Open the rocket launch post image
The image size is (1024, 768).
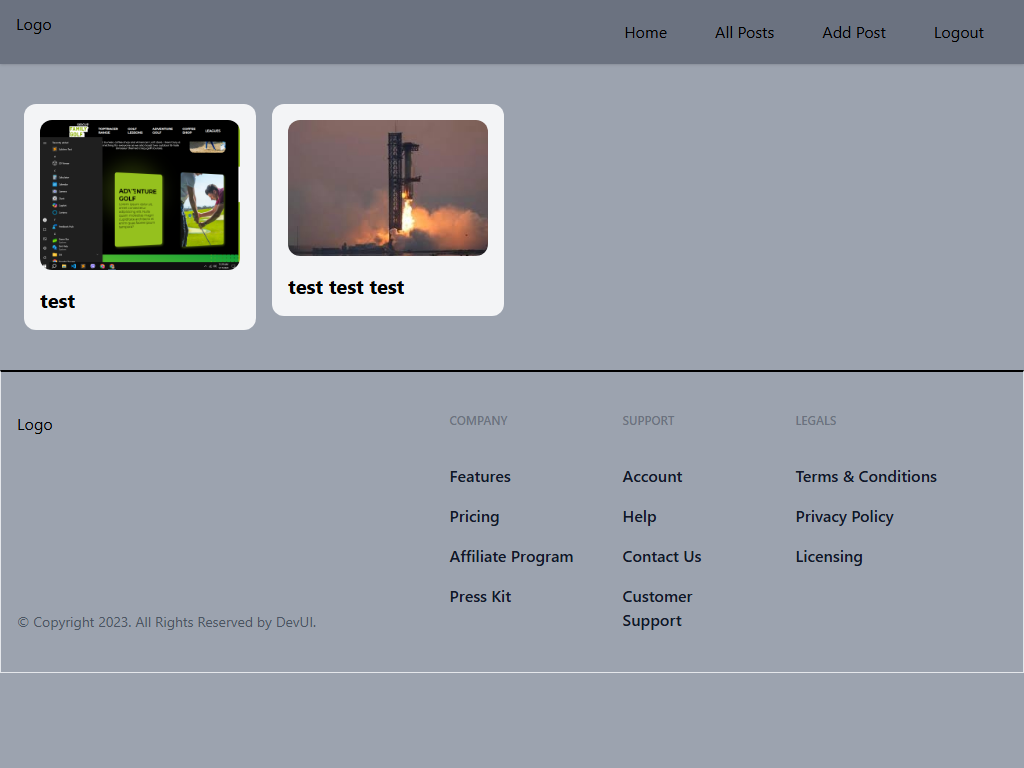pos(388,188)
